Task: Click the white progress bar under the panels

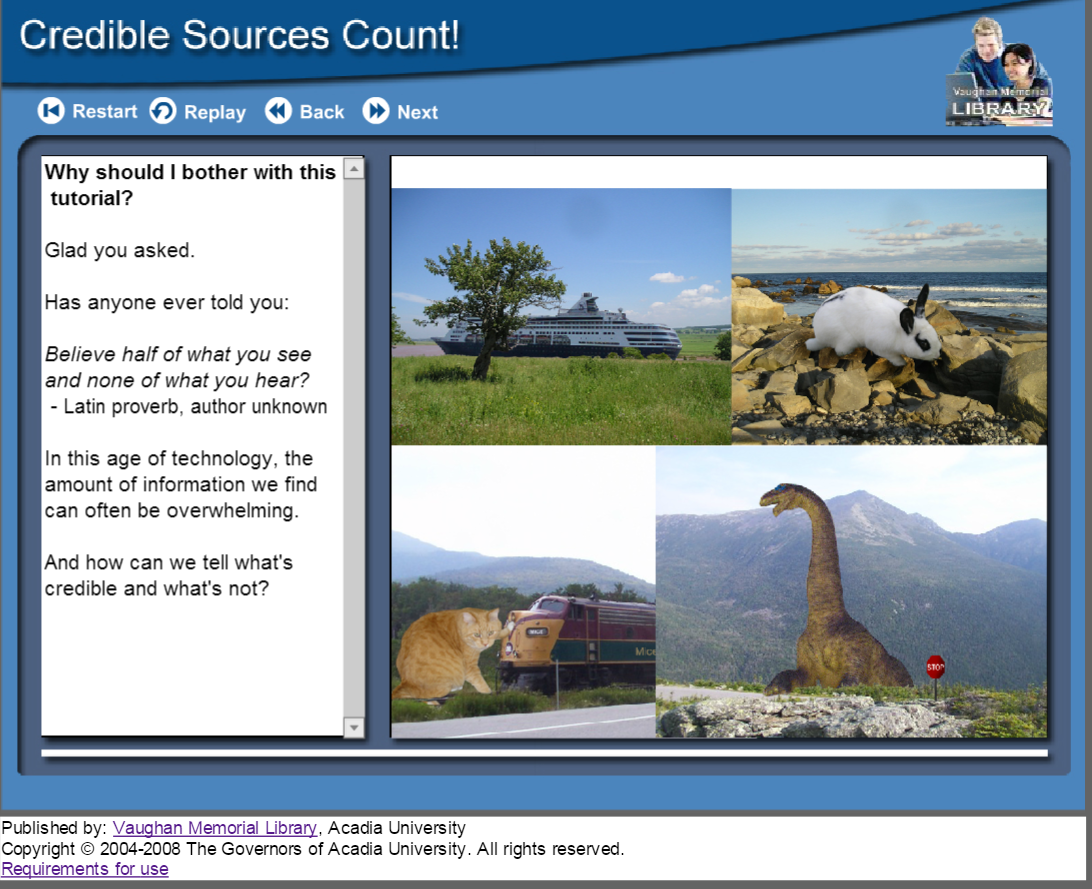Action: (545, 753)
